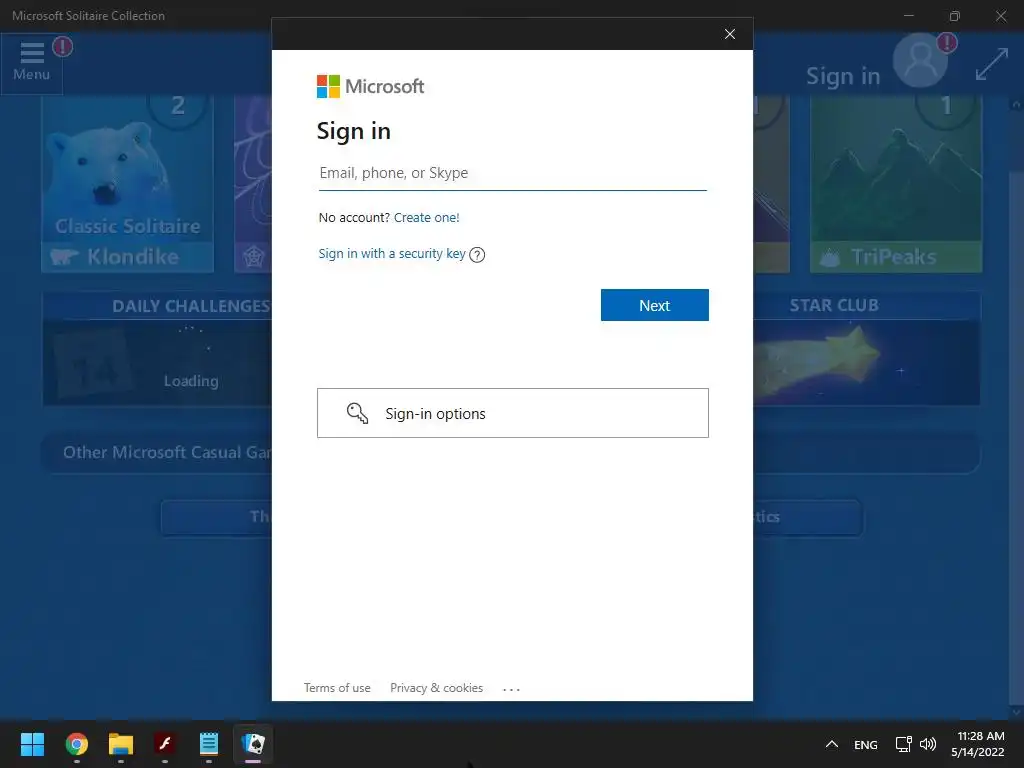Open the TriPeaks game card
This screenshot has width=1024, height=768.
pyautogui.click(x=896, y=184)
